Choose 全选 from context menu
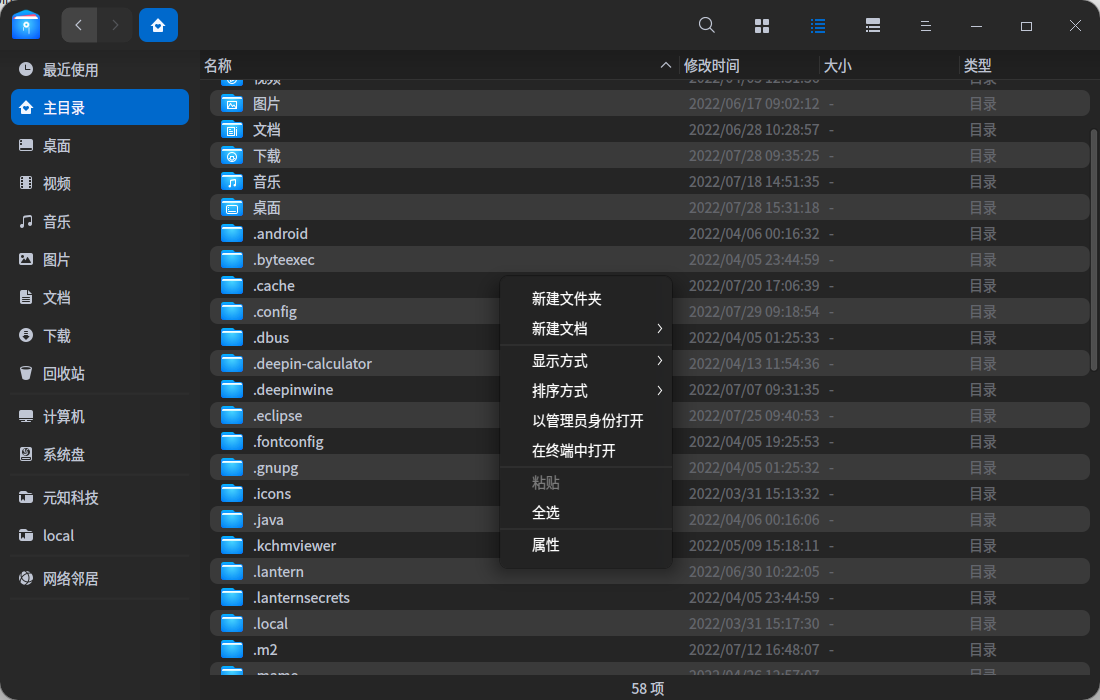This screenshot has height=700, width=1100. (x=586, y=513)
